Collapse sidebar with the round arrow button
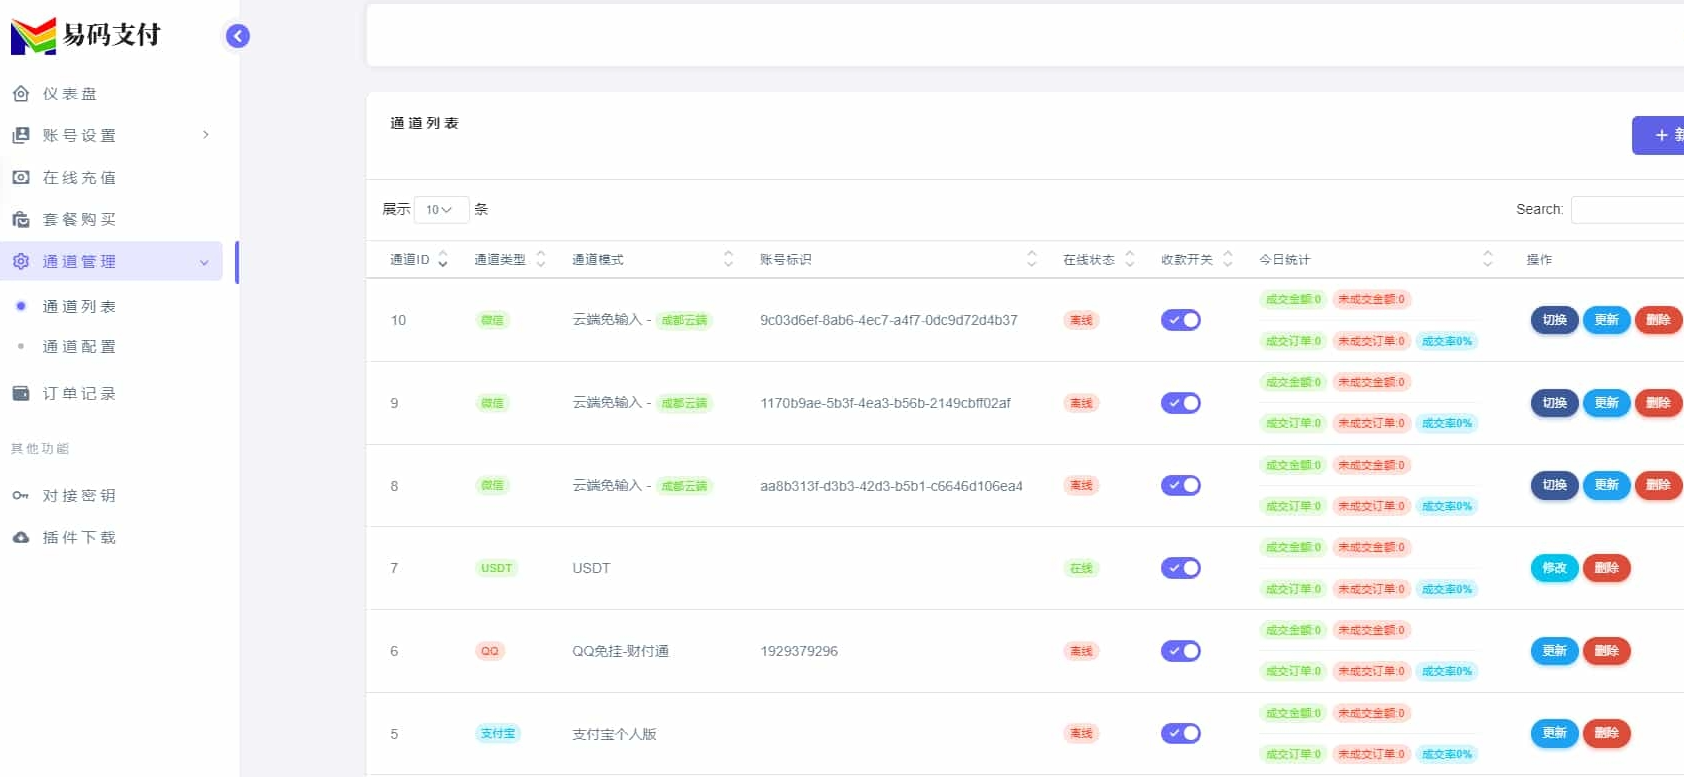The height and width of the screenshot is (777, 1684). 237,36
